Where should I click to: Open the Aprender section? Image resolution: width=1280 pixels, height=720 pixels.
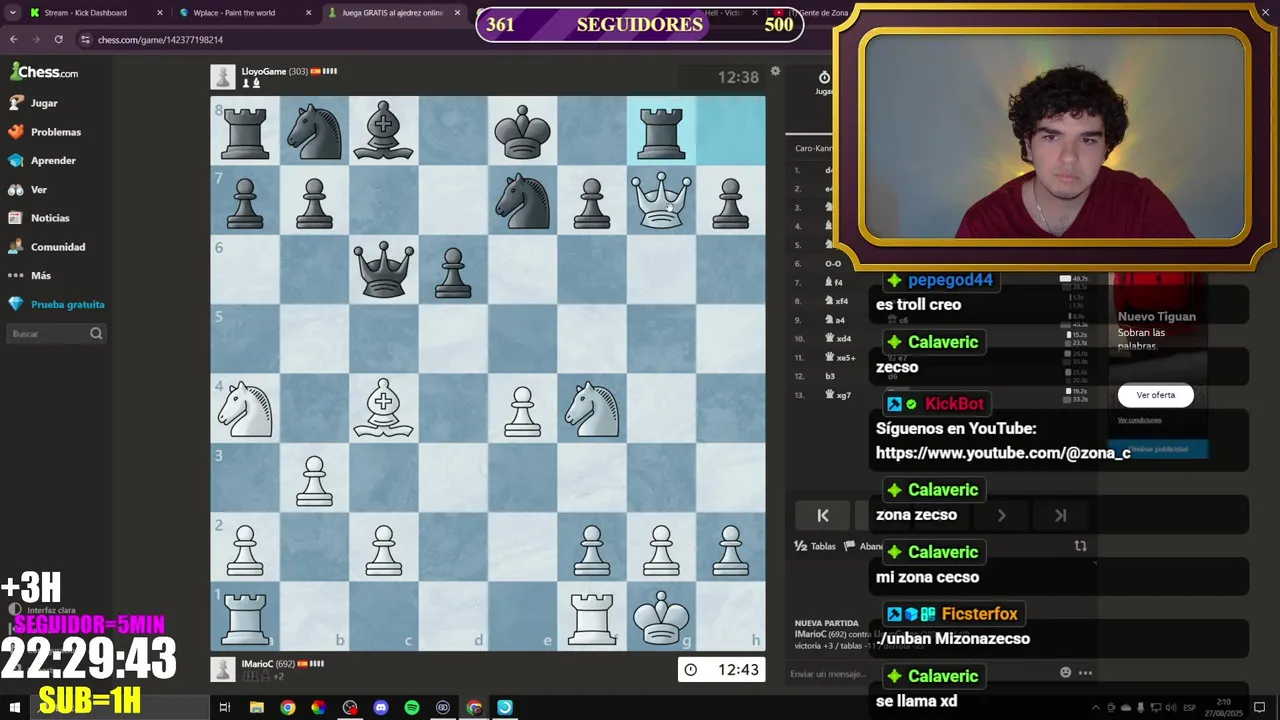point(41,160)
